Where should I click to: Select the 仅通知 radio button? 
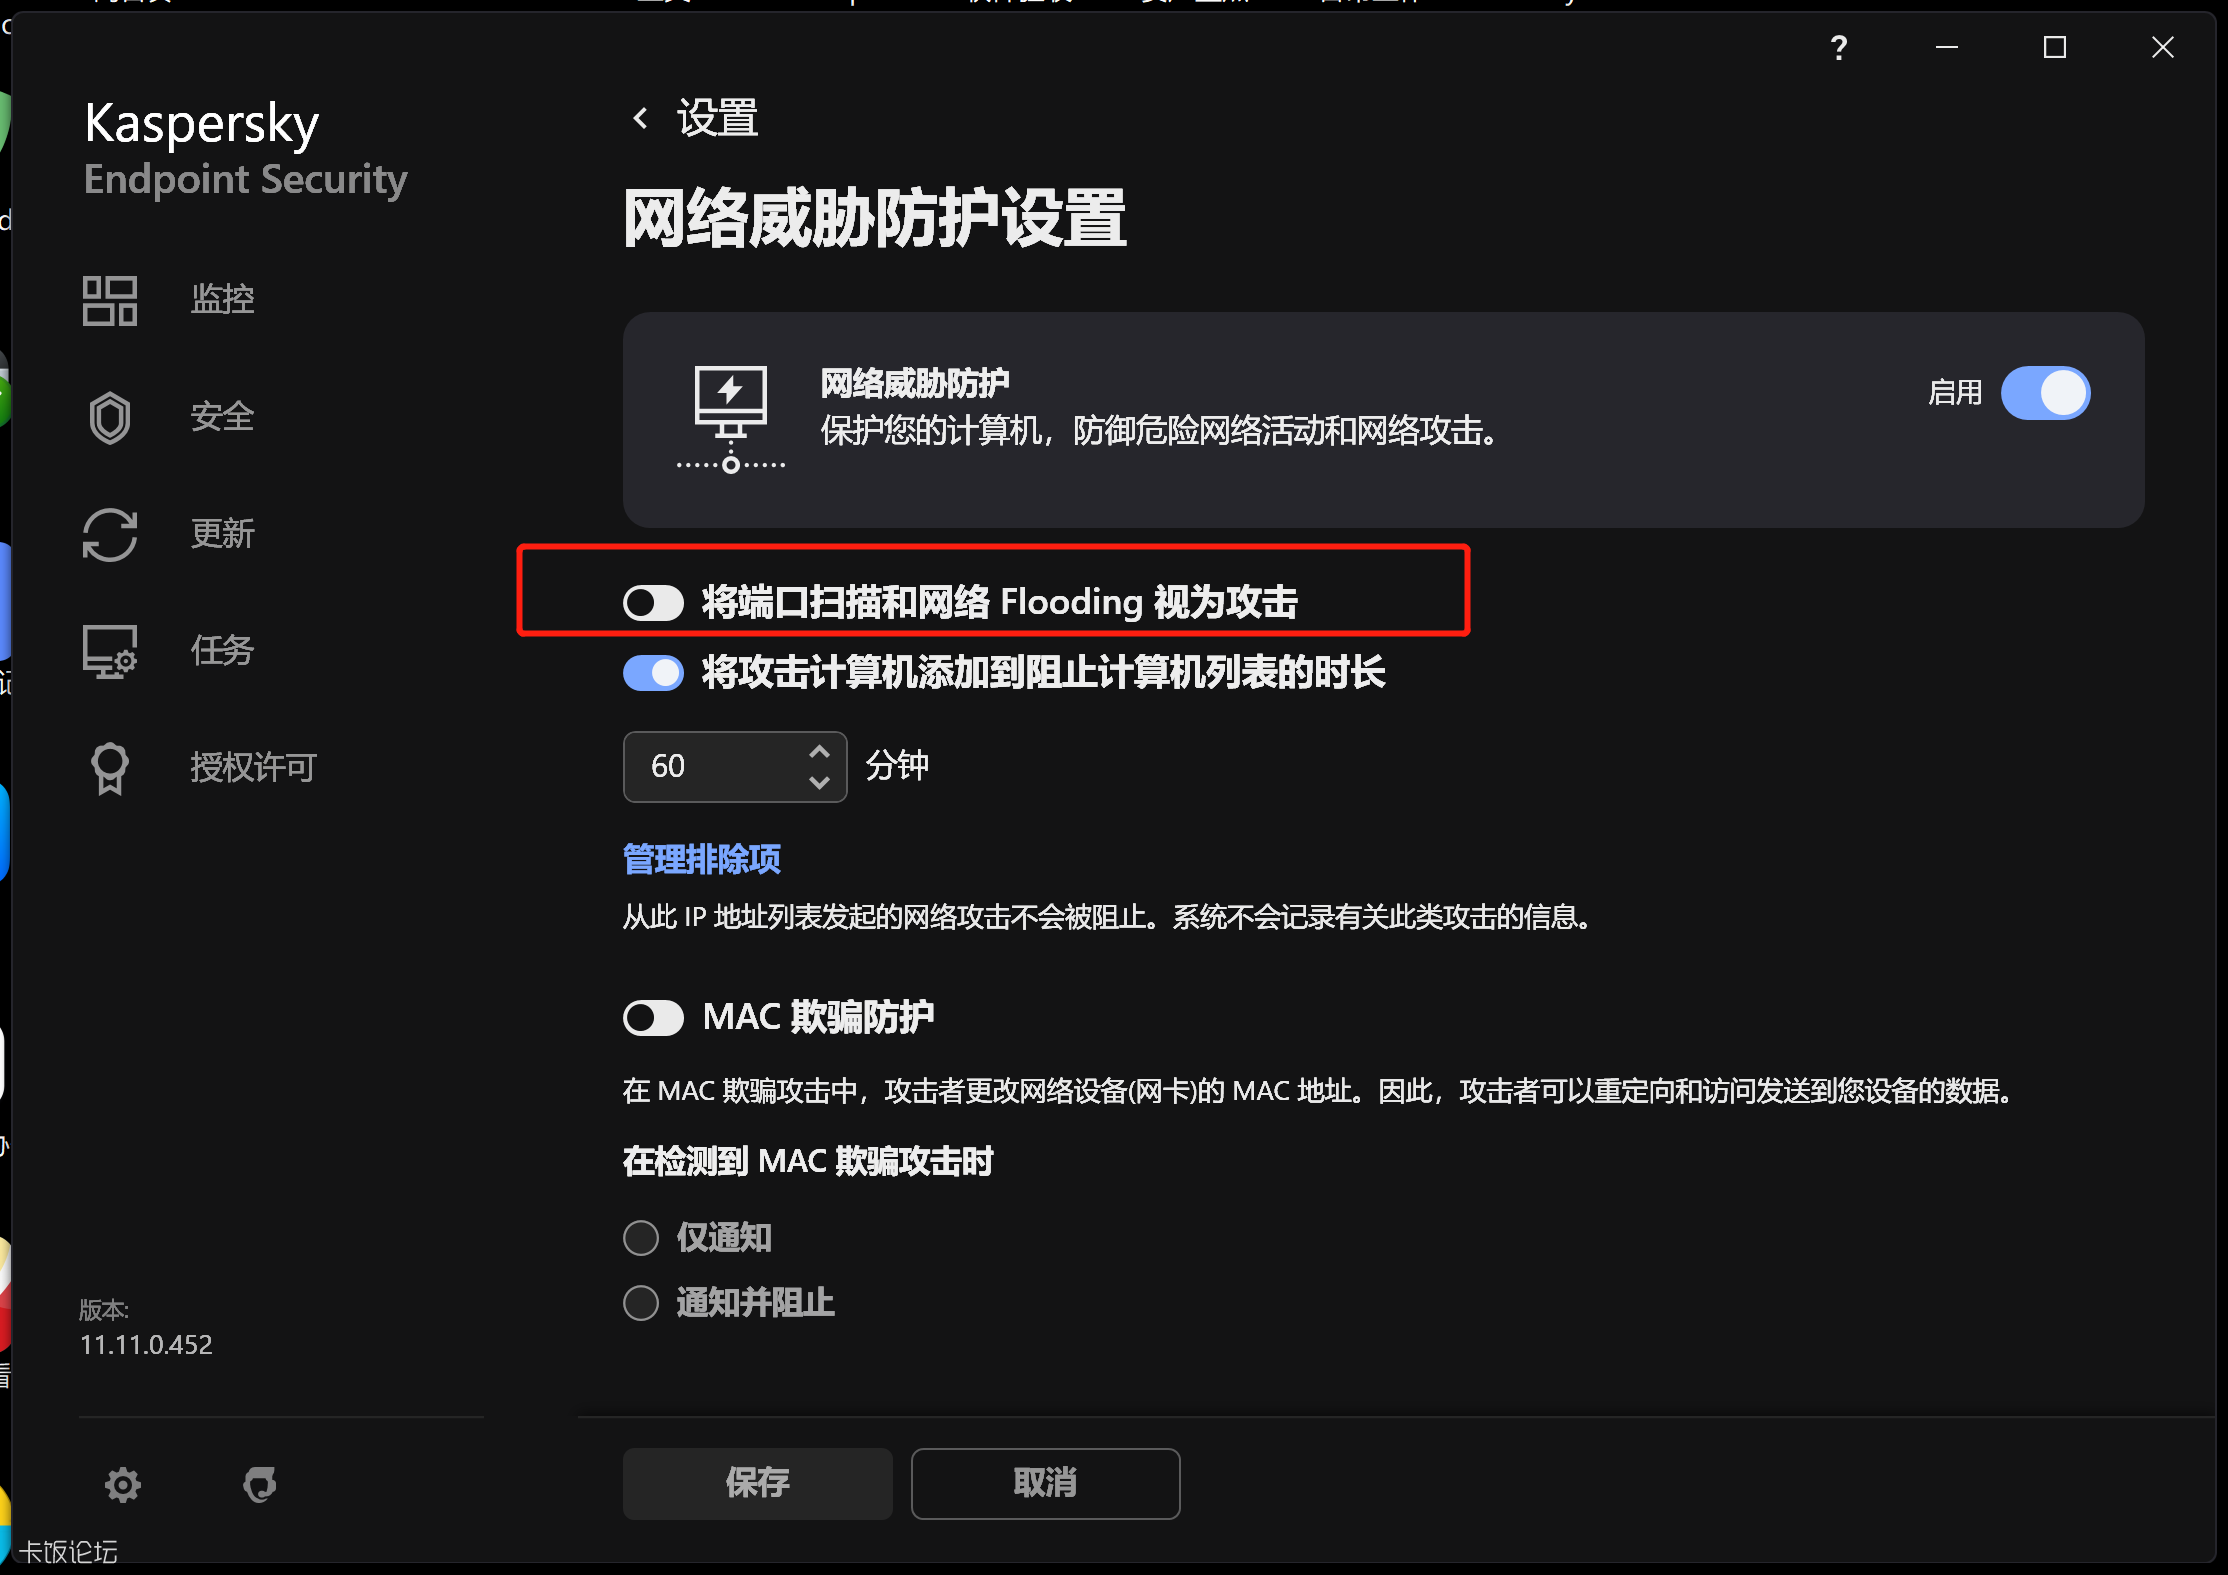pos(641,1238)
